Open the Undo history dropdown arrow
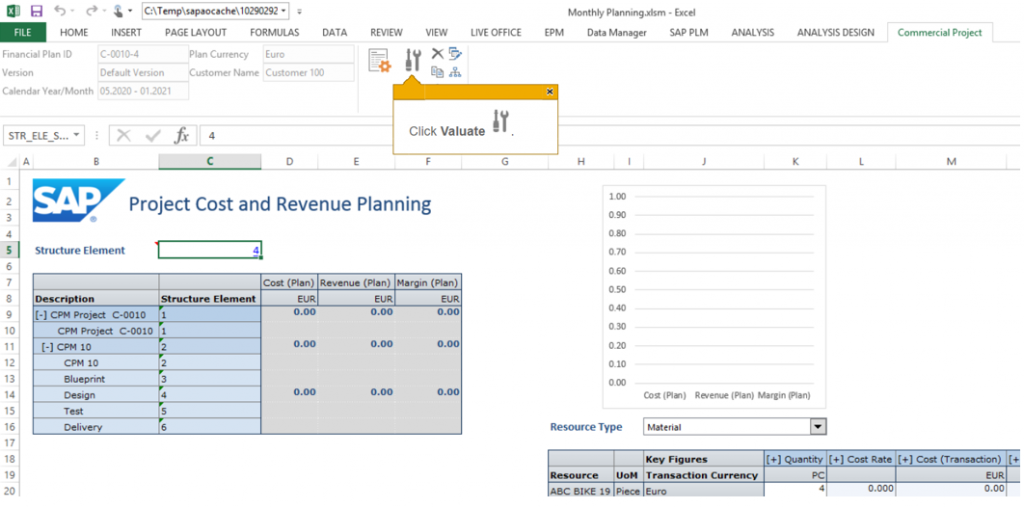Screen dimensions: 1024x508 (x=72, y=11)
